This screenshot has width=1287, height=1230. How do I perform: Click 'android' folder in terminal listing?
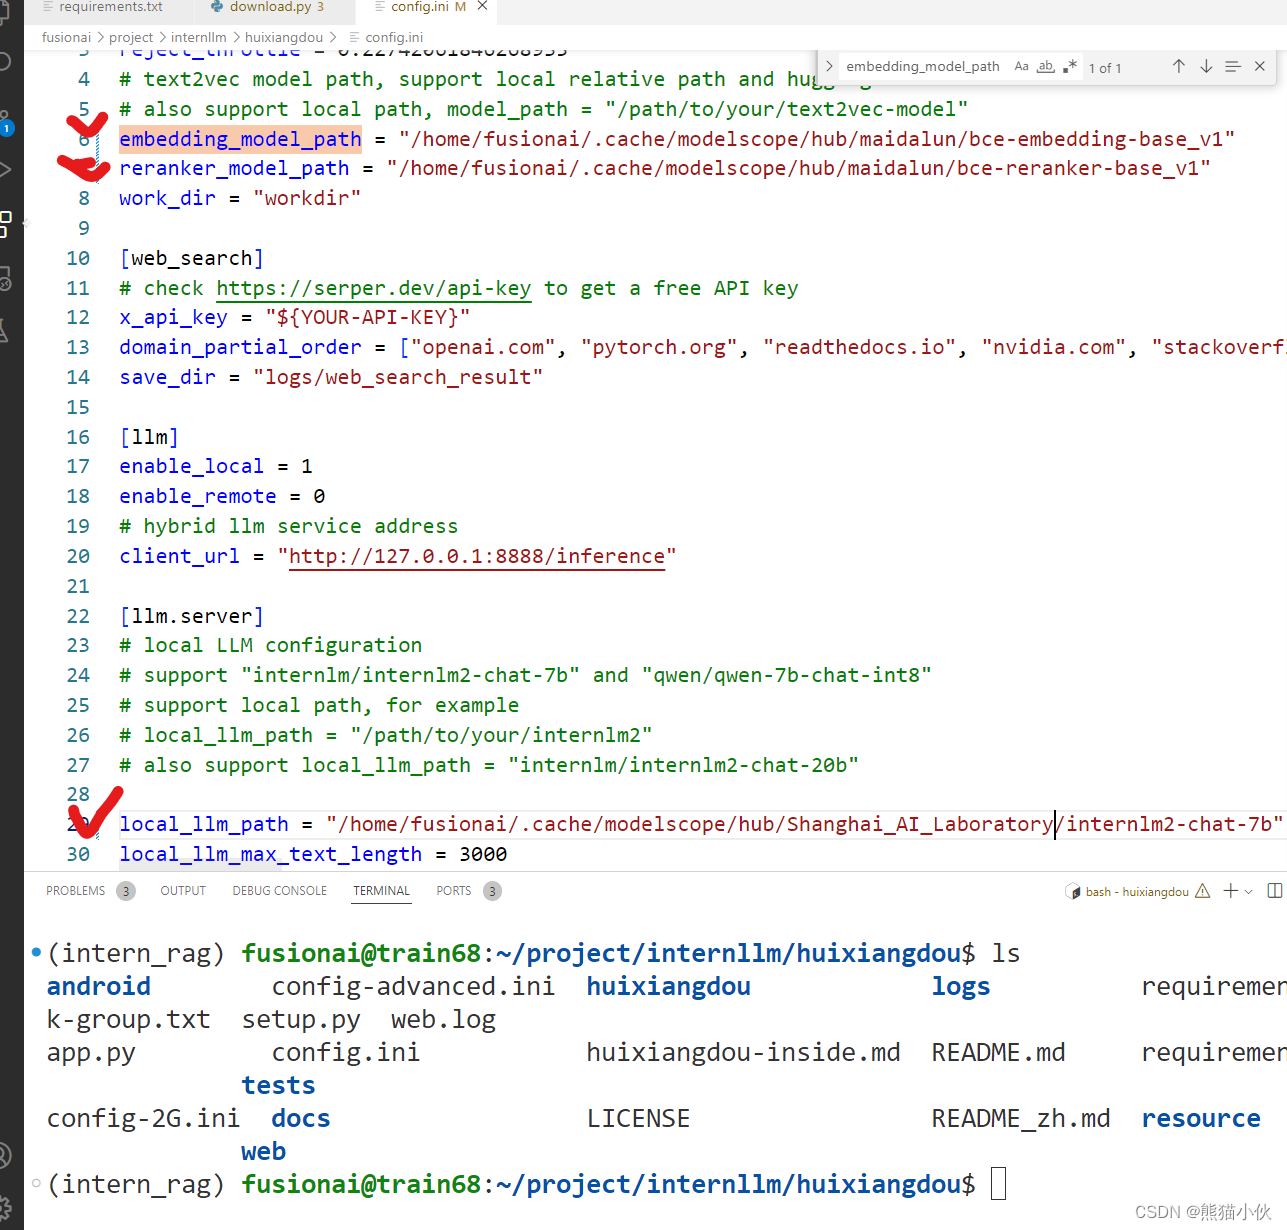tap(98, 986)
